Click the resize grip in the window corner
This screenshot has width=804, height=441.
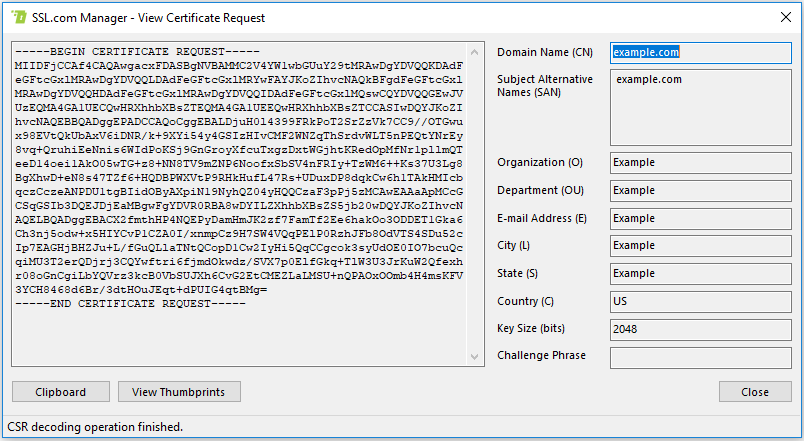796,433
